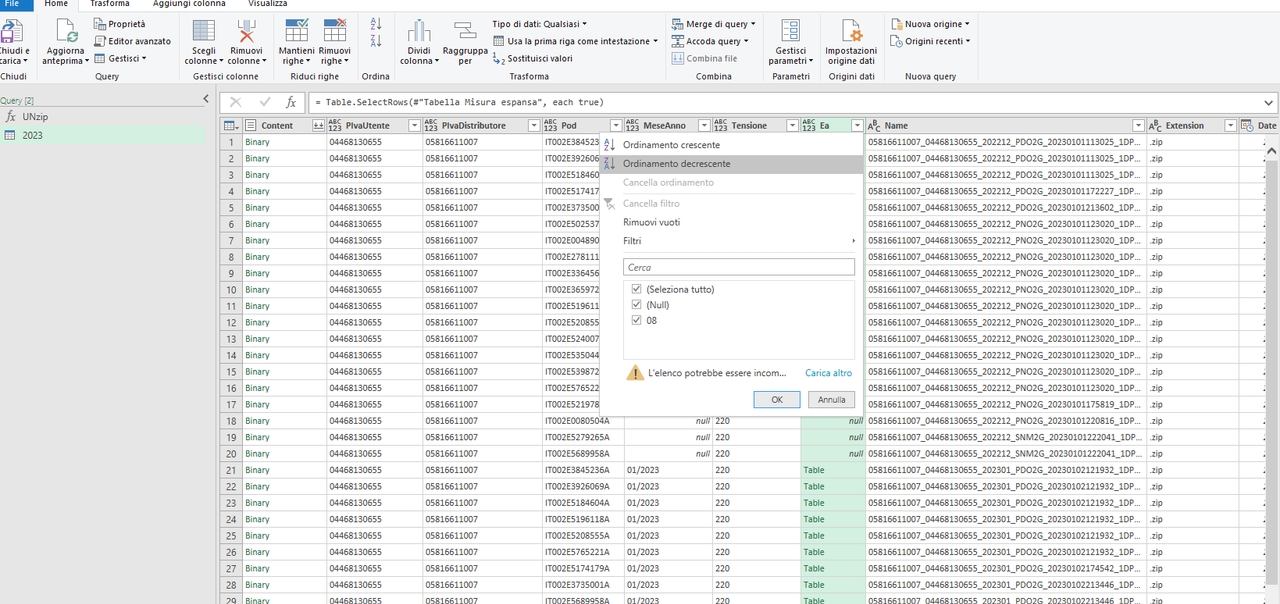Sort descending using ribbon Z-A icon
Viewport: 1280px width, 604px height.
point(376,41)
